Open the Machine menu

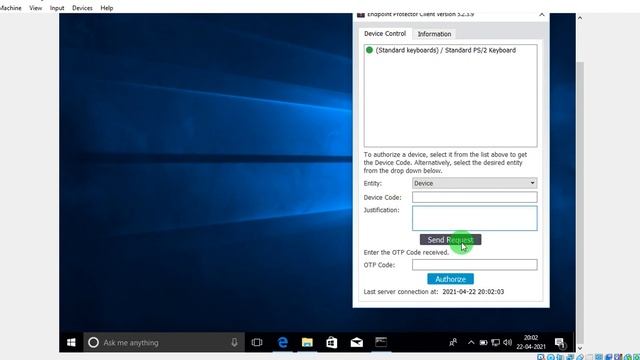pos(10,8)
